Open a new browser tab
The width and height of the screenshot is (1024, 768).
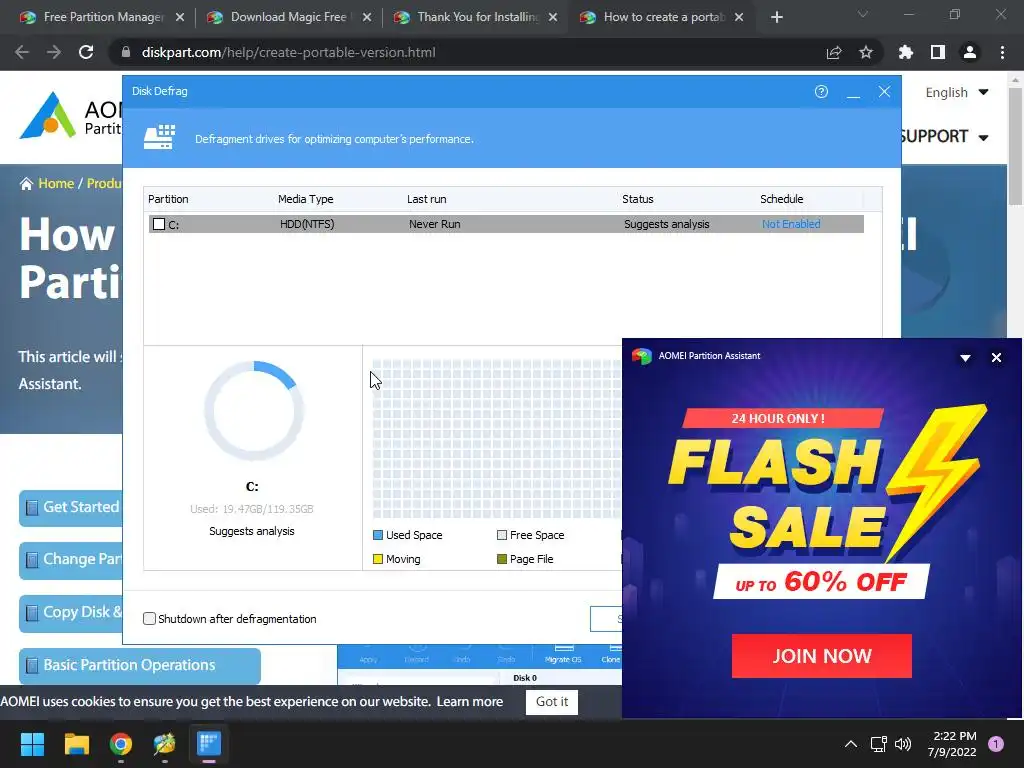[776, 17]
